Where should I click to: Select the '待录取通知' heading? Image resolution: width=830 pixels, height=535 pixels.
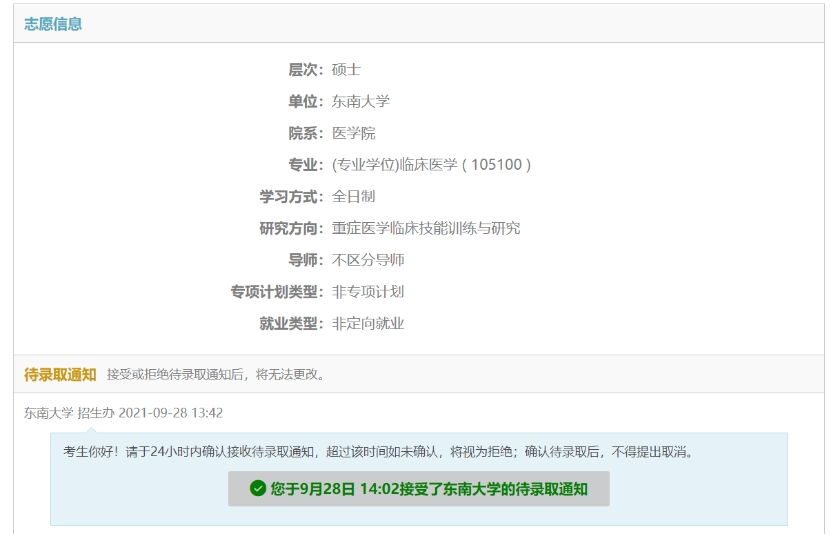[60, 375]
